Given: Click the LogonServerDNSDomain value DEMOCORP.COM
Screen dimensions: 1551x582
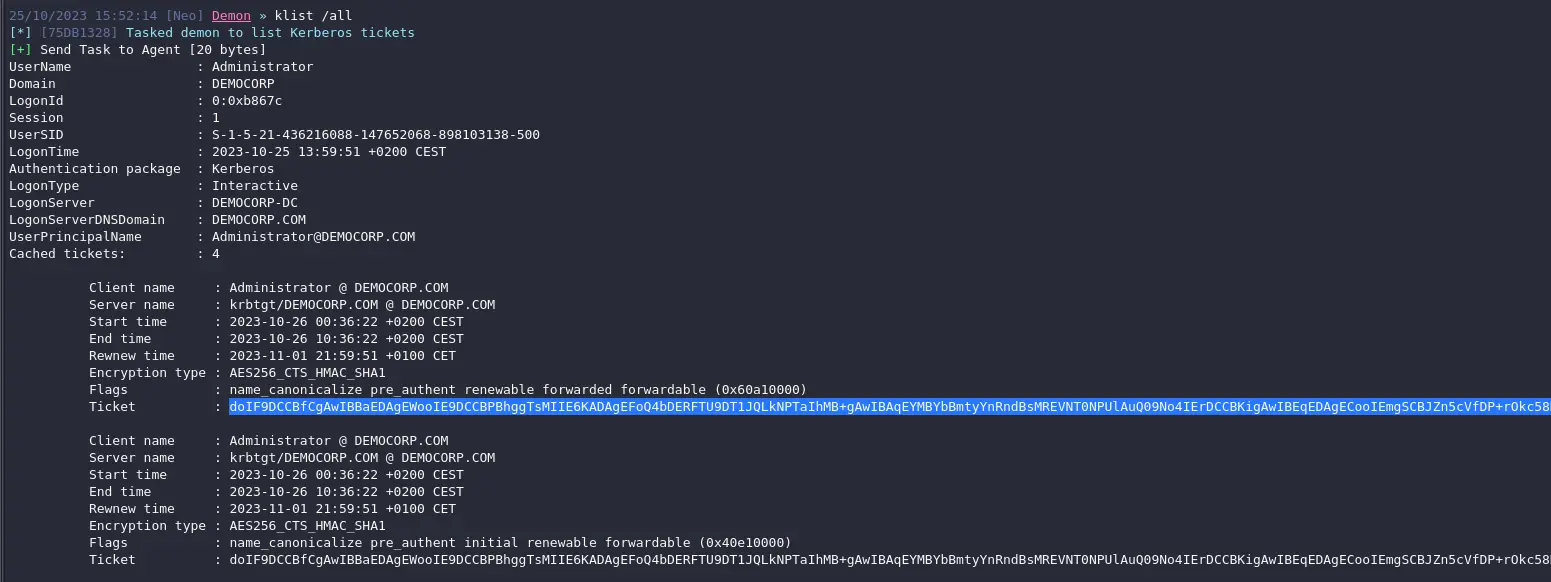Looking at the screenshot, I should click(259, 220).
